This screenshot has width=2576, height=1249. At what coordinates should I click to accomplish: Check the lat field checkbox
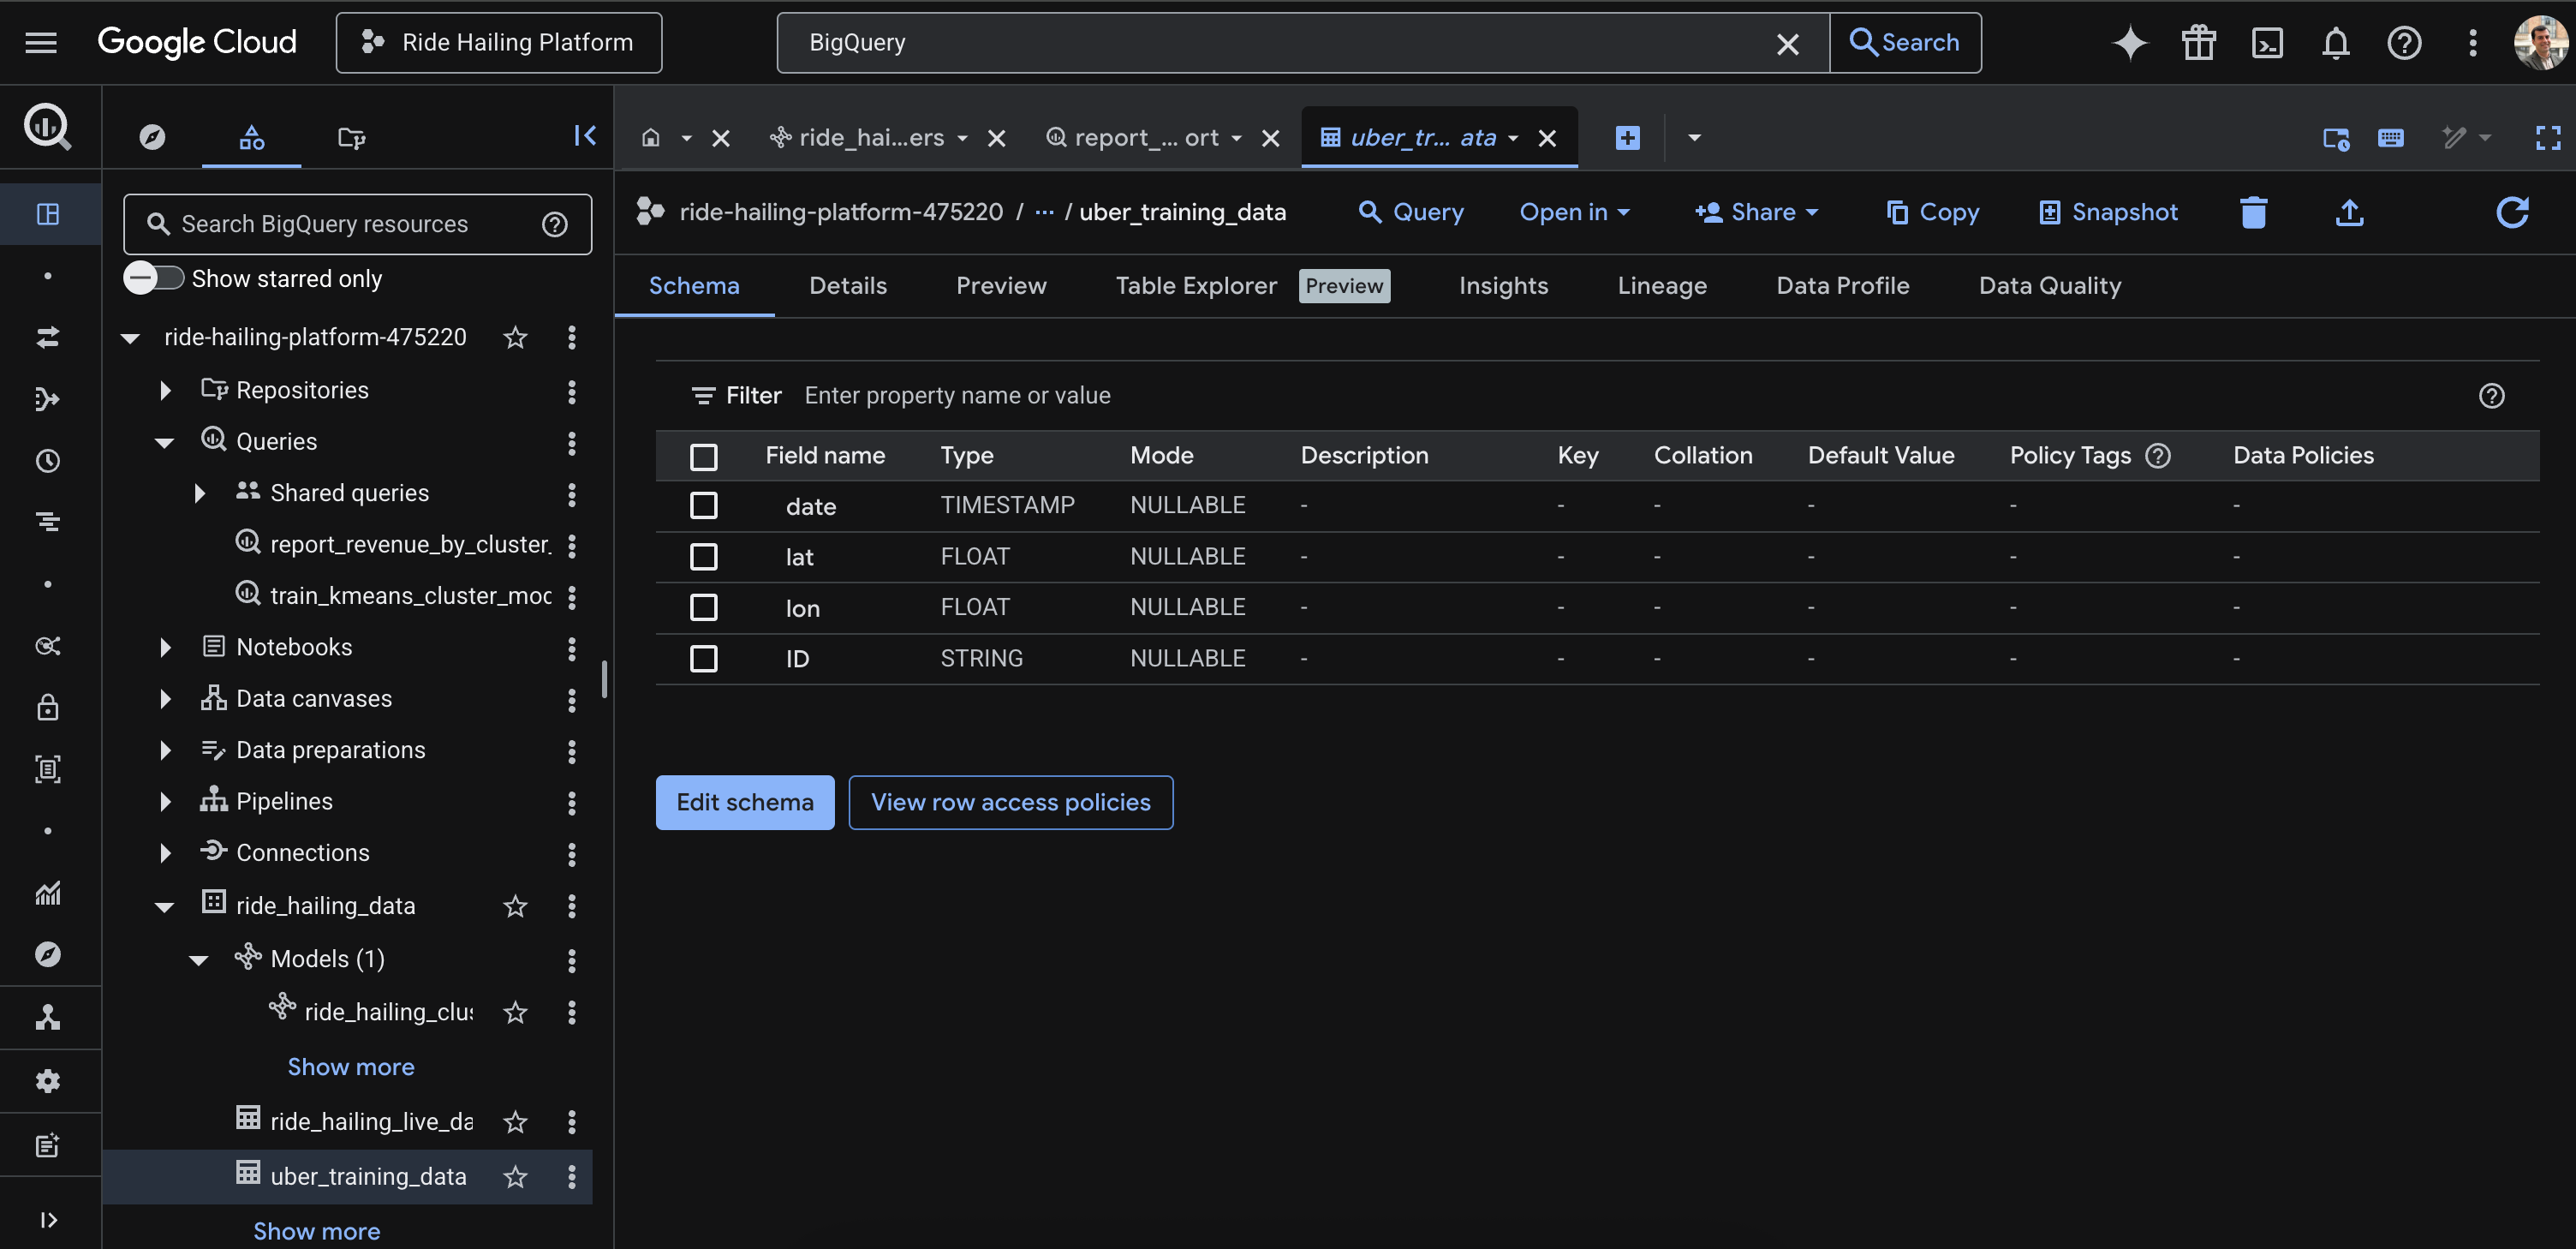click(x=704, y=556)
